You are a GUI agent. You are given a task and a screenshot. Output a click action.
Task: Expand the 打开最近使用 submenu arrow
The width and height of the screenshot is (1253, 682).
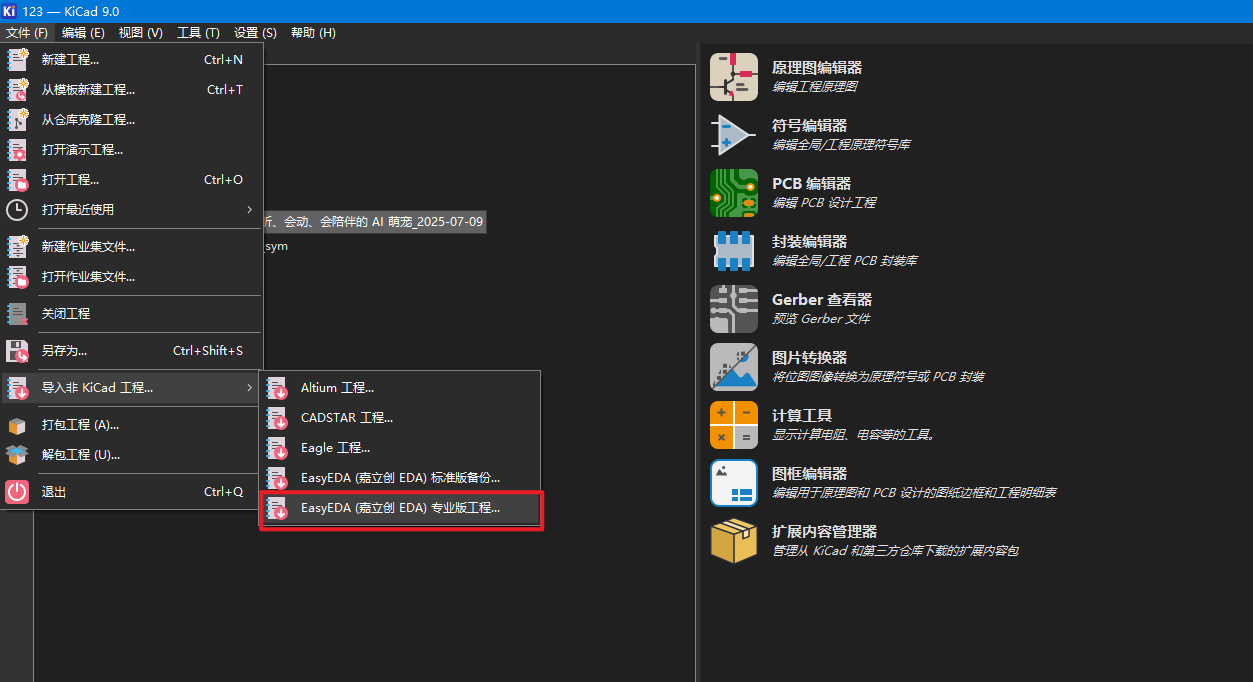(250, 210)
